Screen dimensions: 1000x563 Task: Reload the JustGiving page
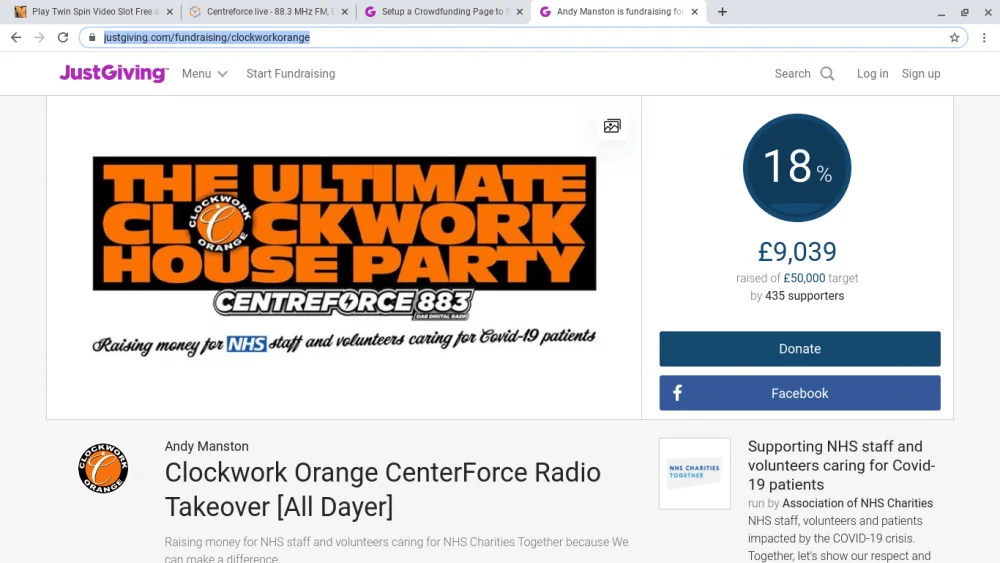pos(62,38)
